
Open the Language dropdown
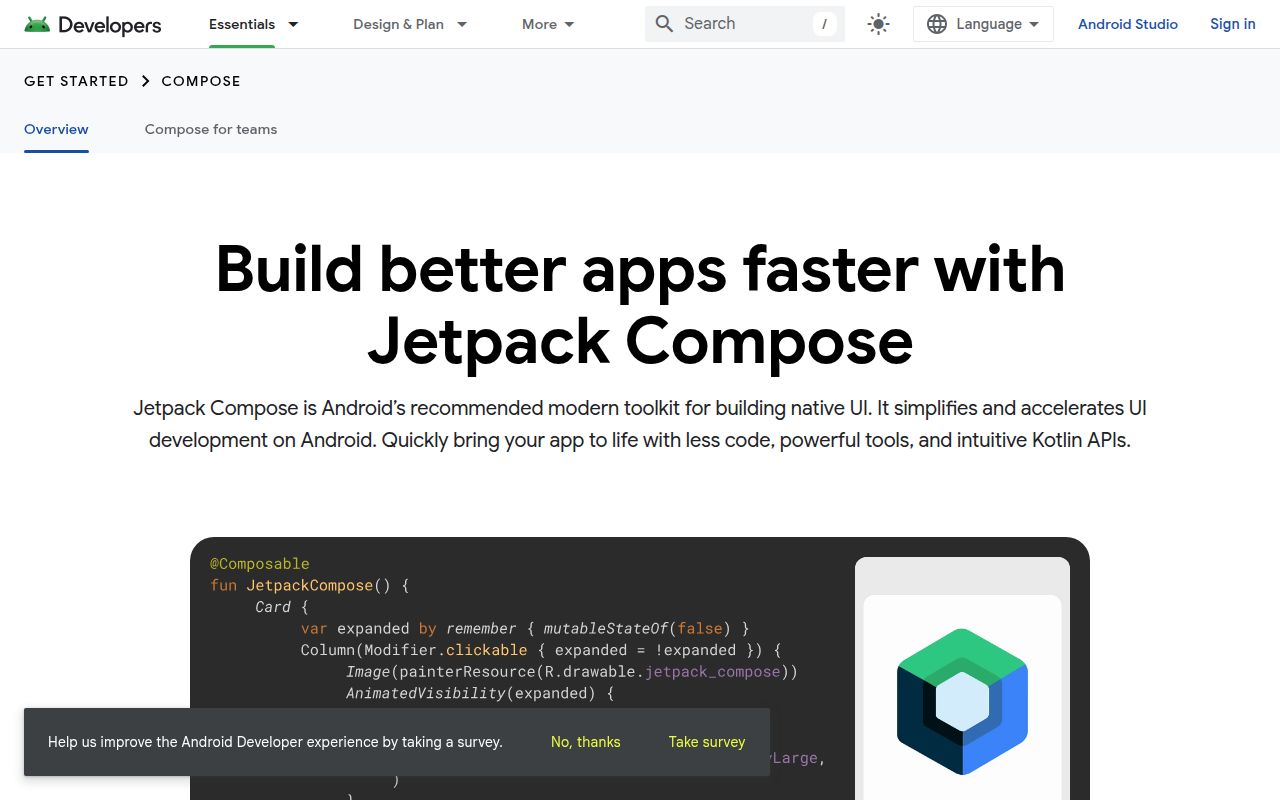(x=983, y=24)
